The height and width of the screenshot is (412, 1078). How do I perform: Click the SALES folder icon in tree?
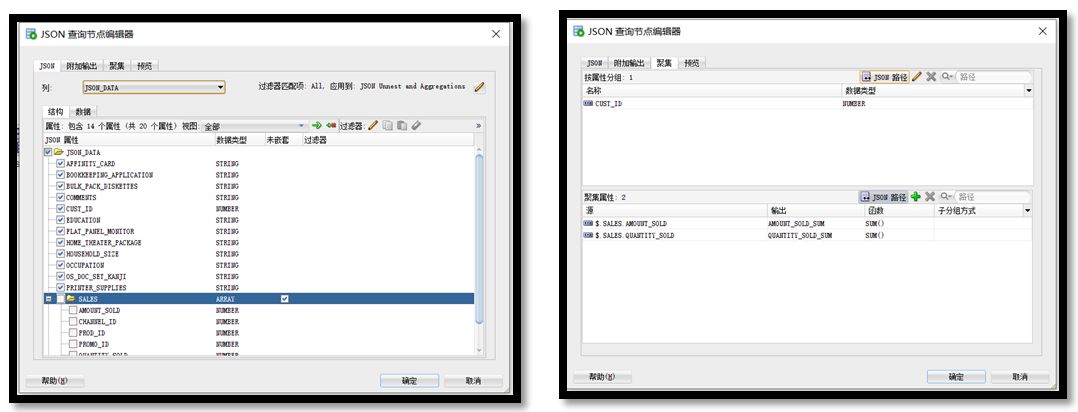tap(71, 299)
